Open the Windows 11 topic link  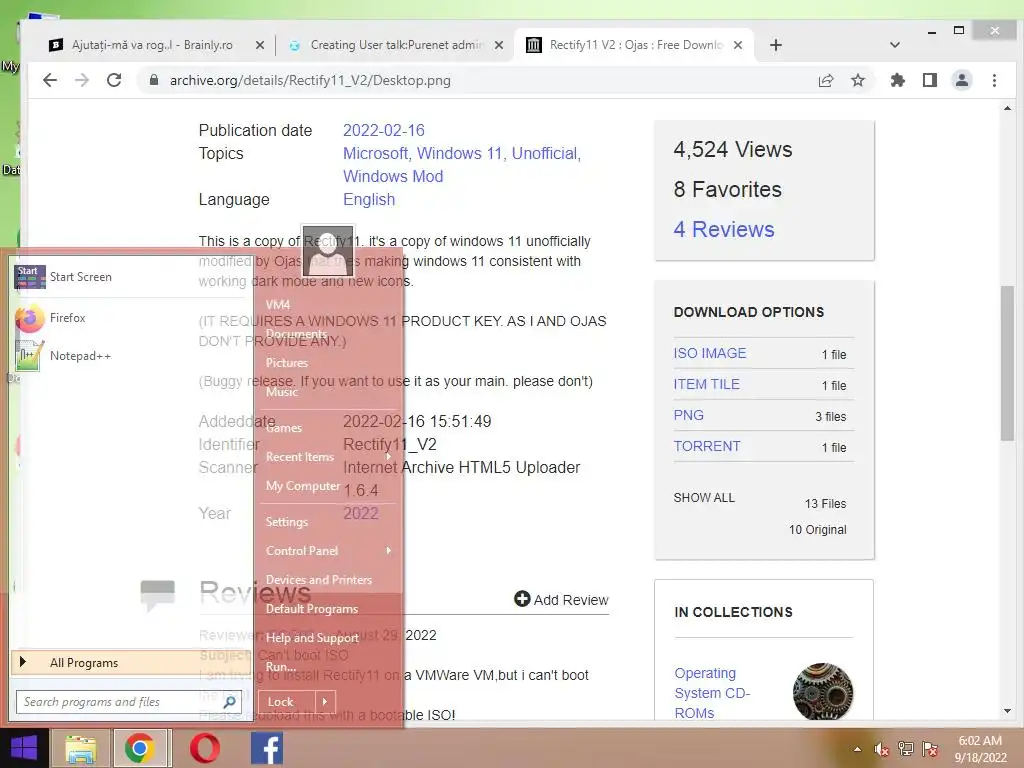pyautogui.click(x=461, y=153)
